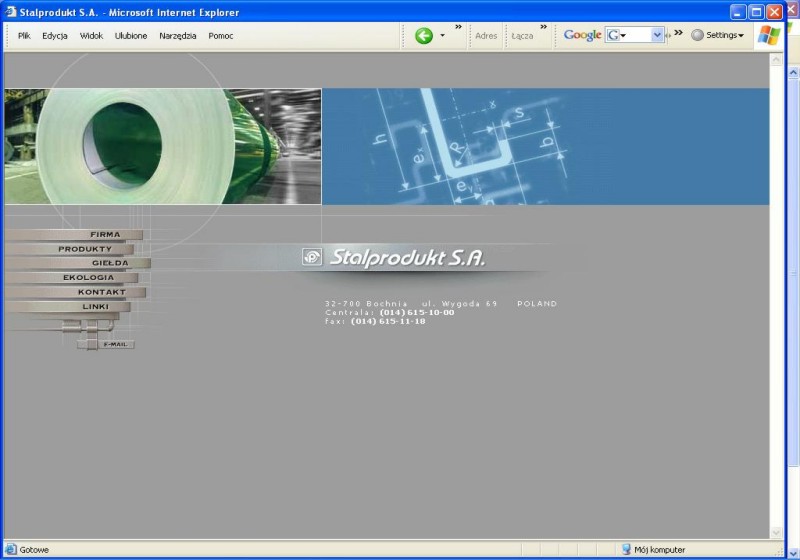Click the Mój komputer zone icon
Image resolution: width=800 pixels, height=560 pixels.
click(x=627, y=549)
